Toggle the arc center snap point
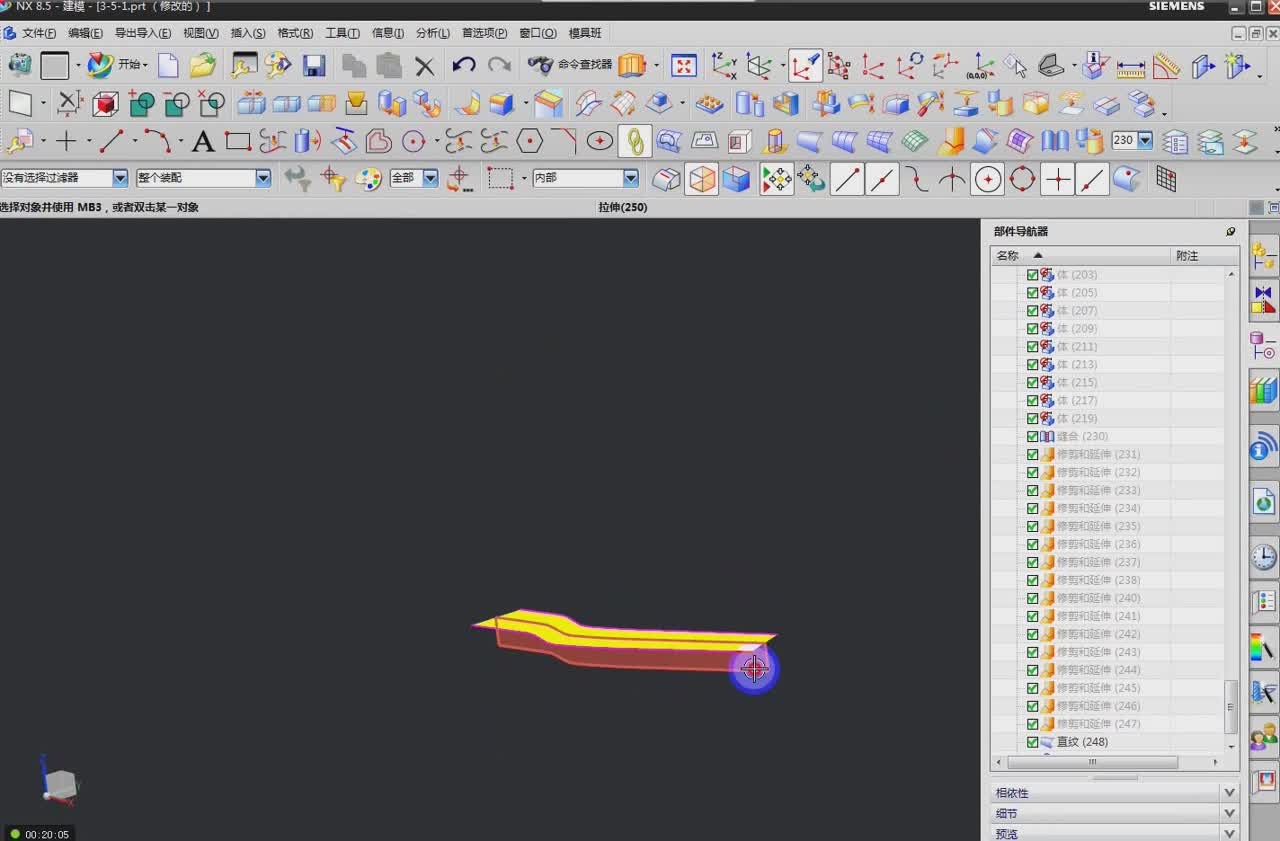This screenshot has width=1280, height=841. (988, 179)
